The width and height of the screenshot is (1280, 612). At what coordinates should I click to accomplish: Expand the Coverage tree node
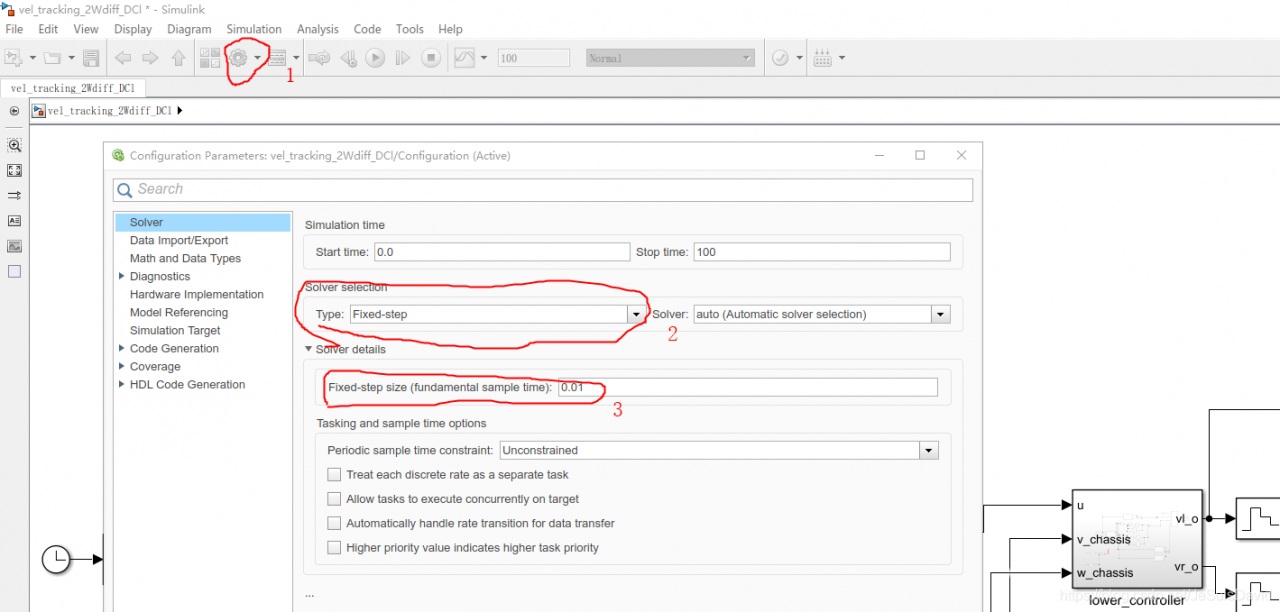coord(122,366)
